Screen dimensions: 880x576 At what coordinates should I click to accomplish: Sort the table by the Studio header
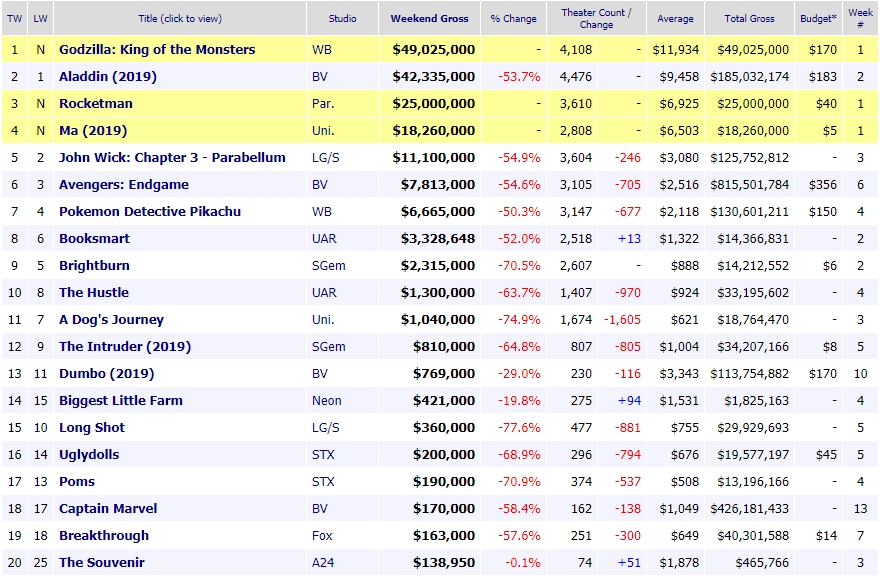coord(342,19)
